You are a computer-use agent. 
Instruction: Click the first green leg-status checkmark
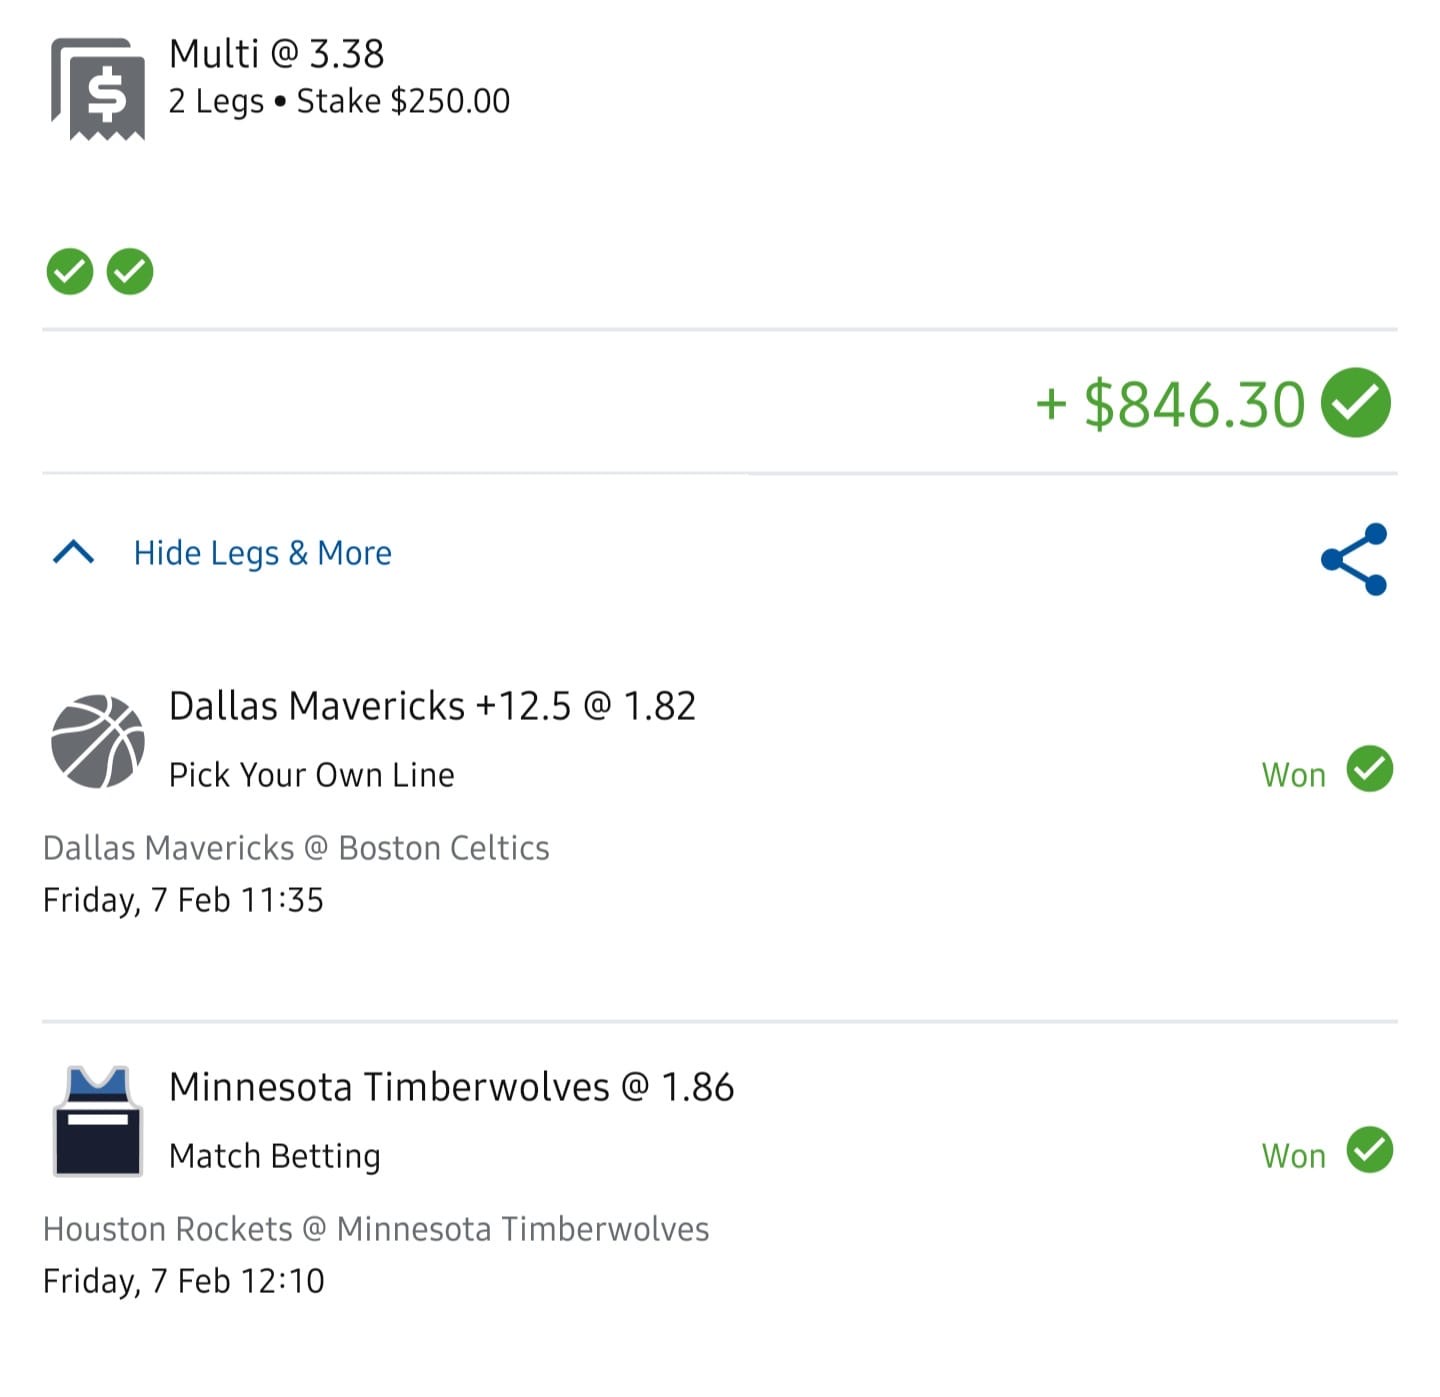70,271
